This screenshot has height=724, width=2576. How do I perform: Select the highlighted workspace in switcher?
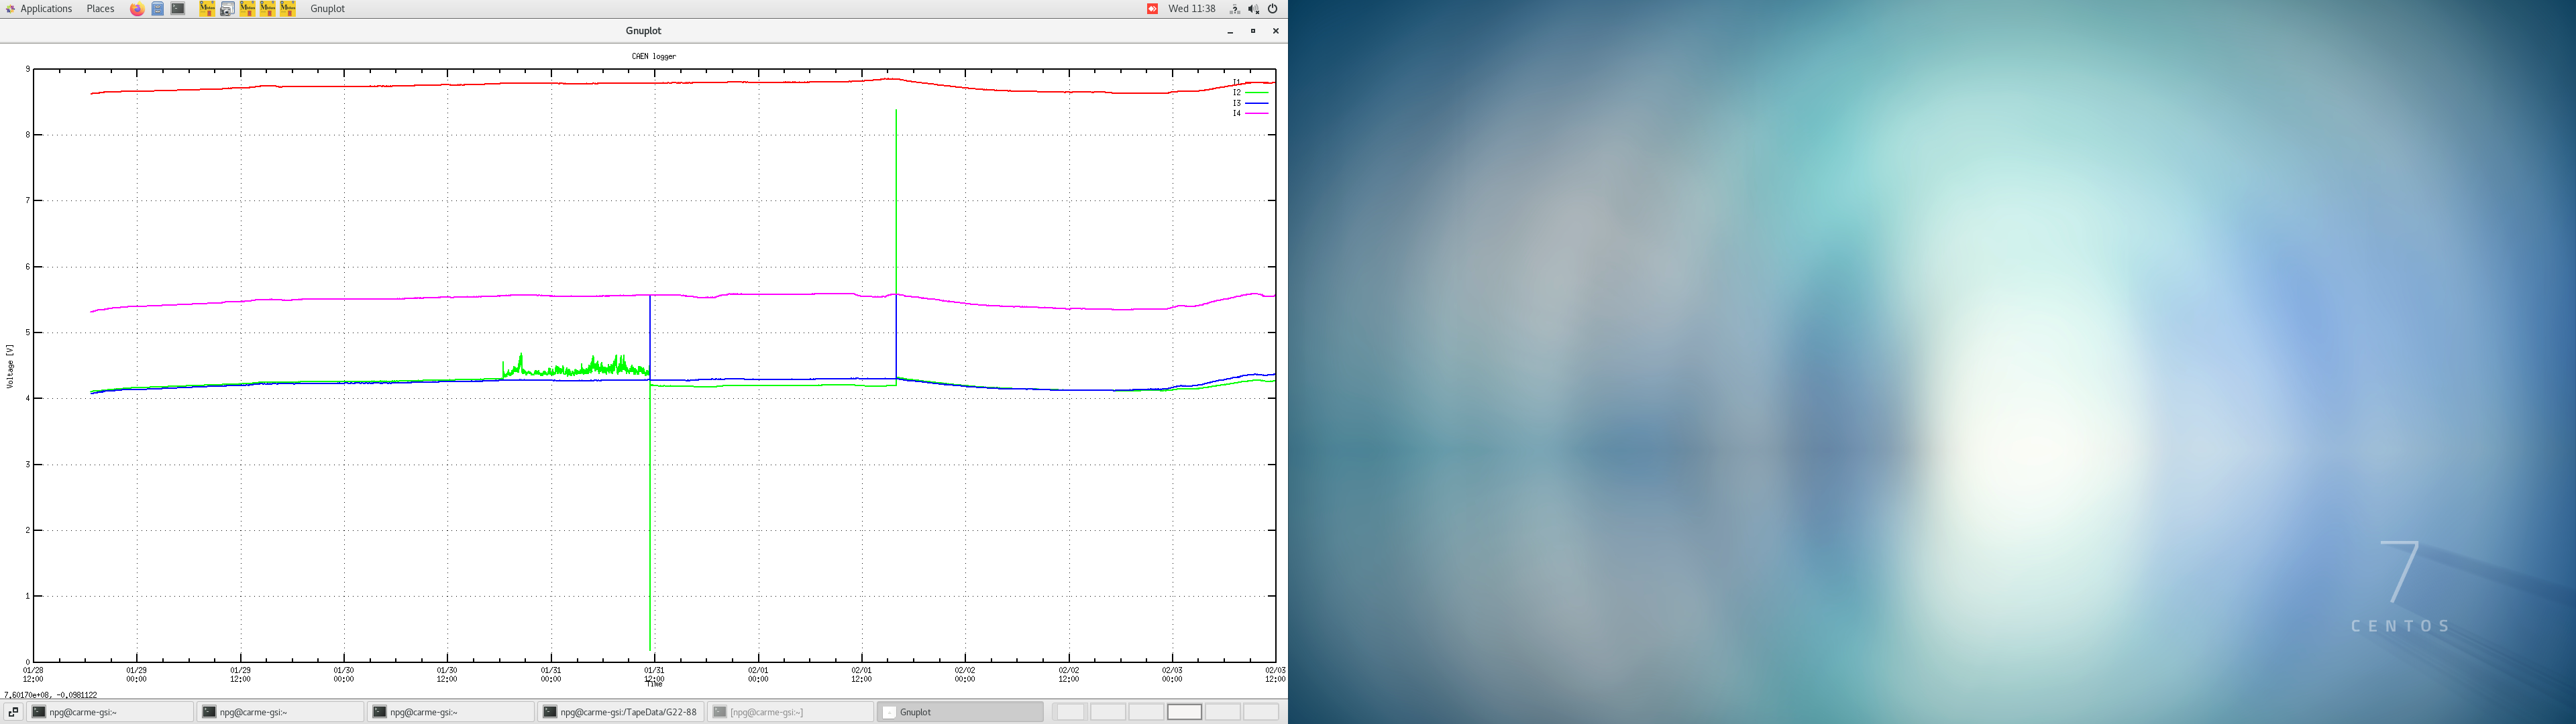click(x=1184, y=712)
